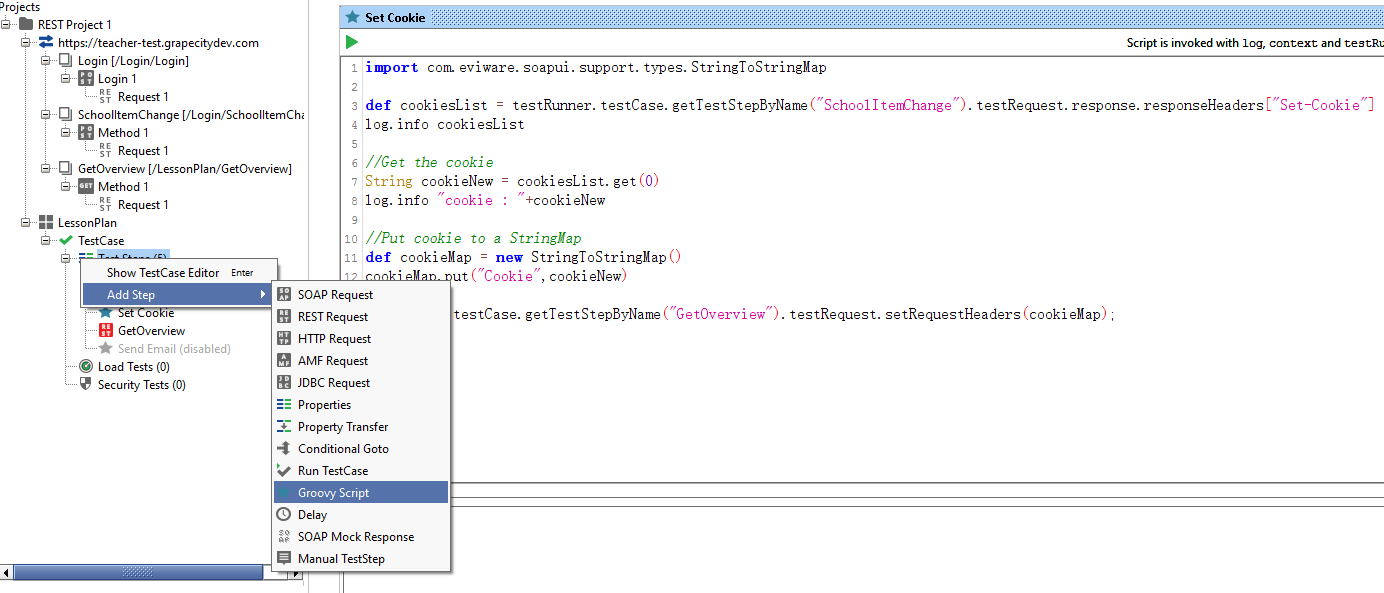This screenshot has height=593, width=1384.
Task: Add an AMF Request step
Action: (361, 361)
